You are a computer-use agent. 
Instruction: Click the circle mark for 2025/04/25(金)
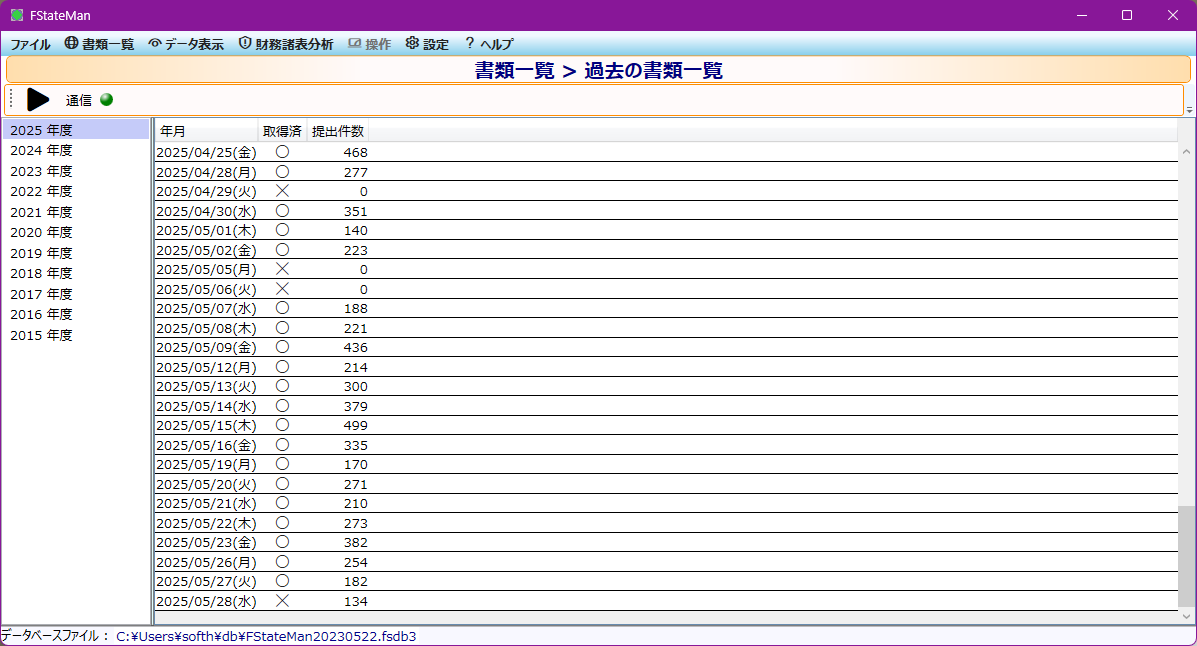[282, 152]
